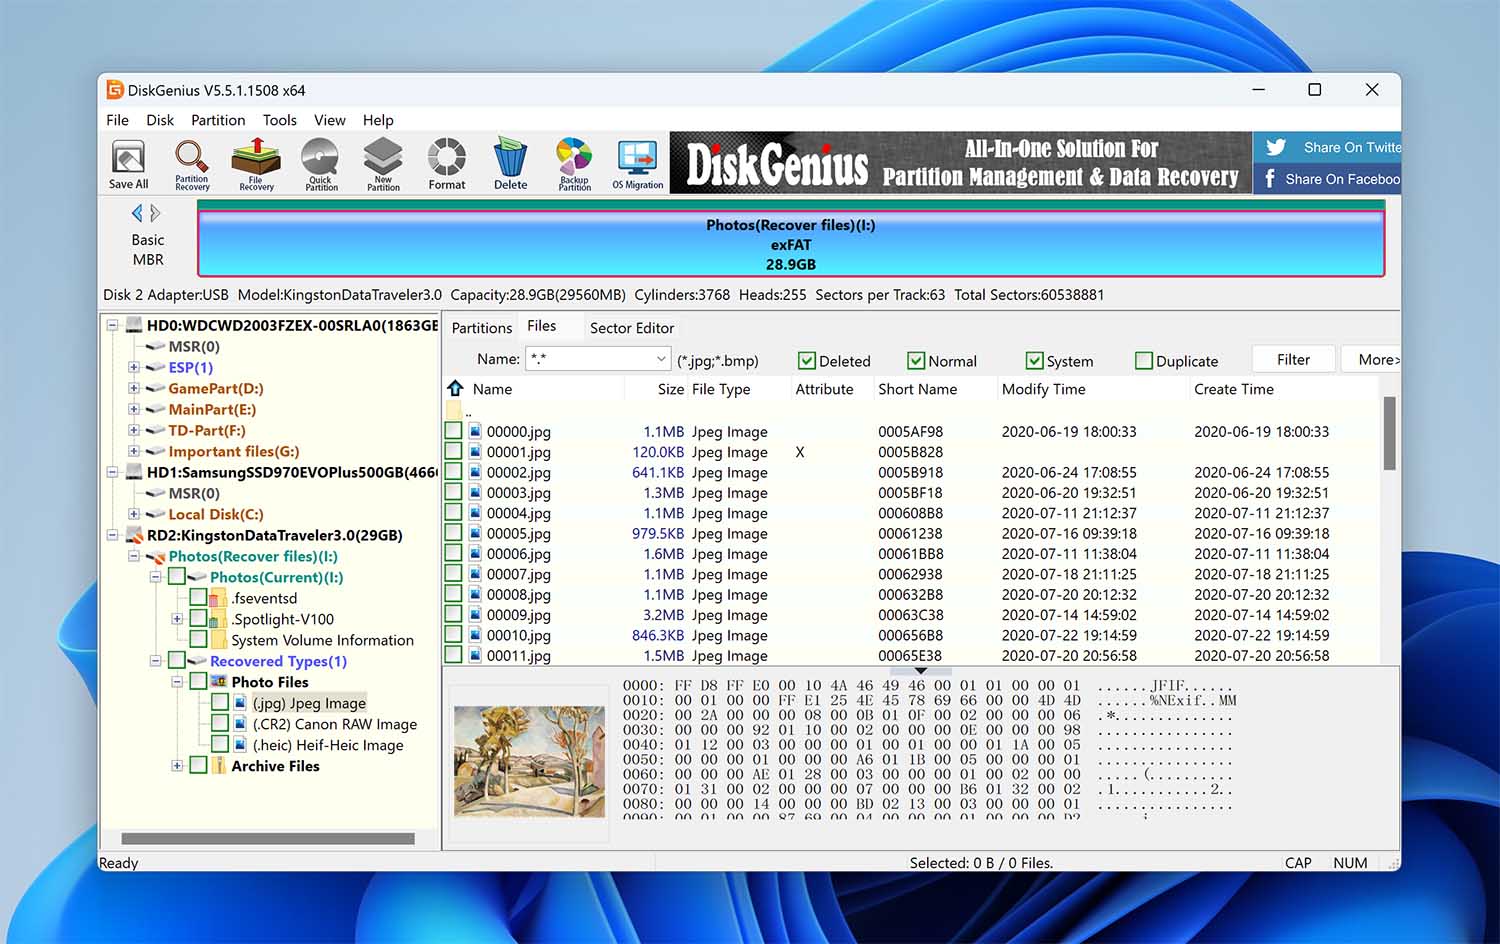
Task: Toggle the Deleted filter checkbox
Action: tap(806, 361)
